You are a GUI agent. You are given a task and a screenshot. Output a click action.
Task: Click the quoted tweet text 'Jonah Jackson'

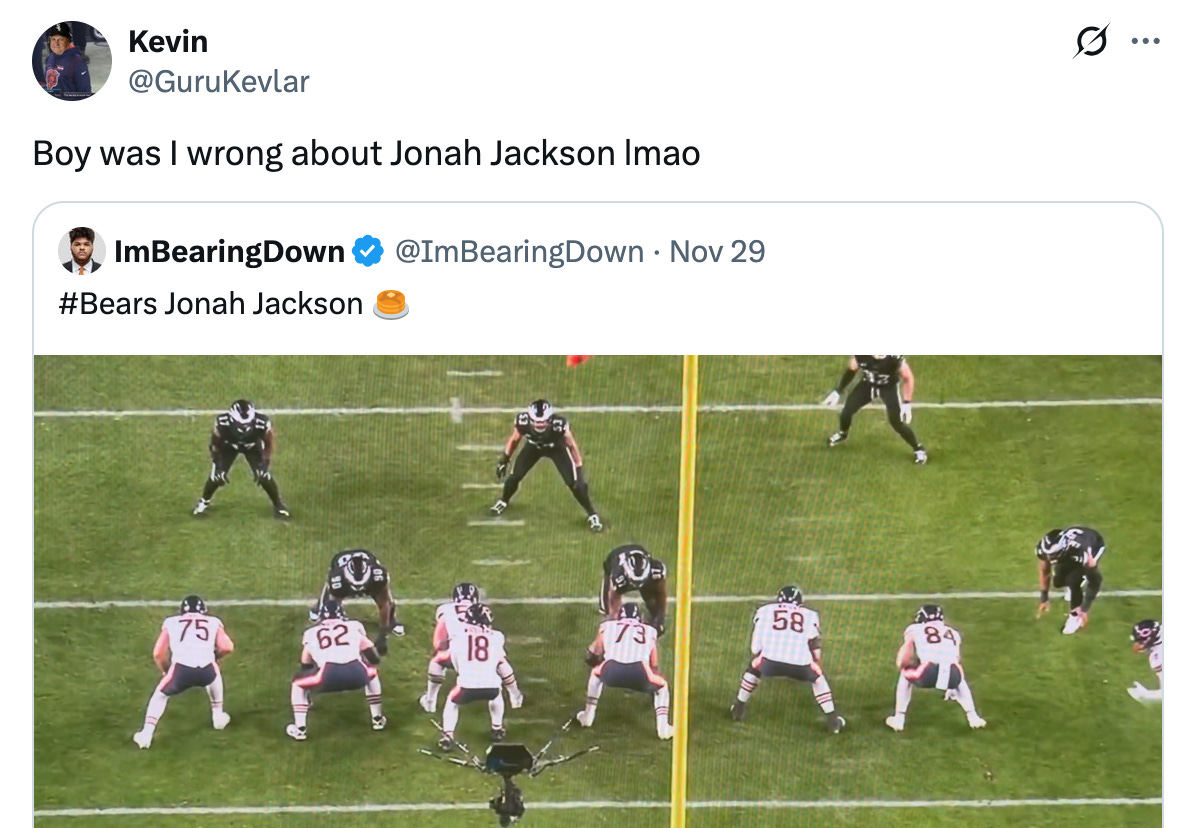click(264, 305)
